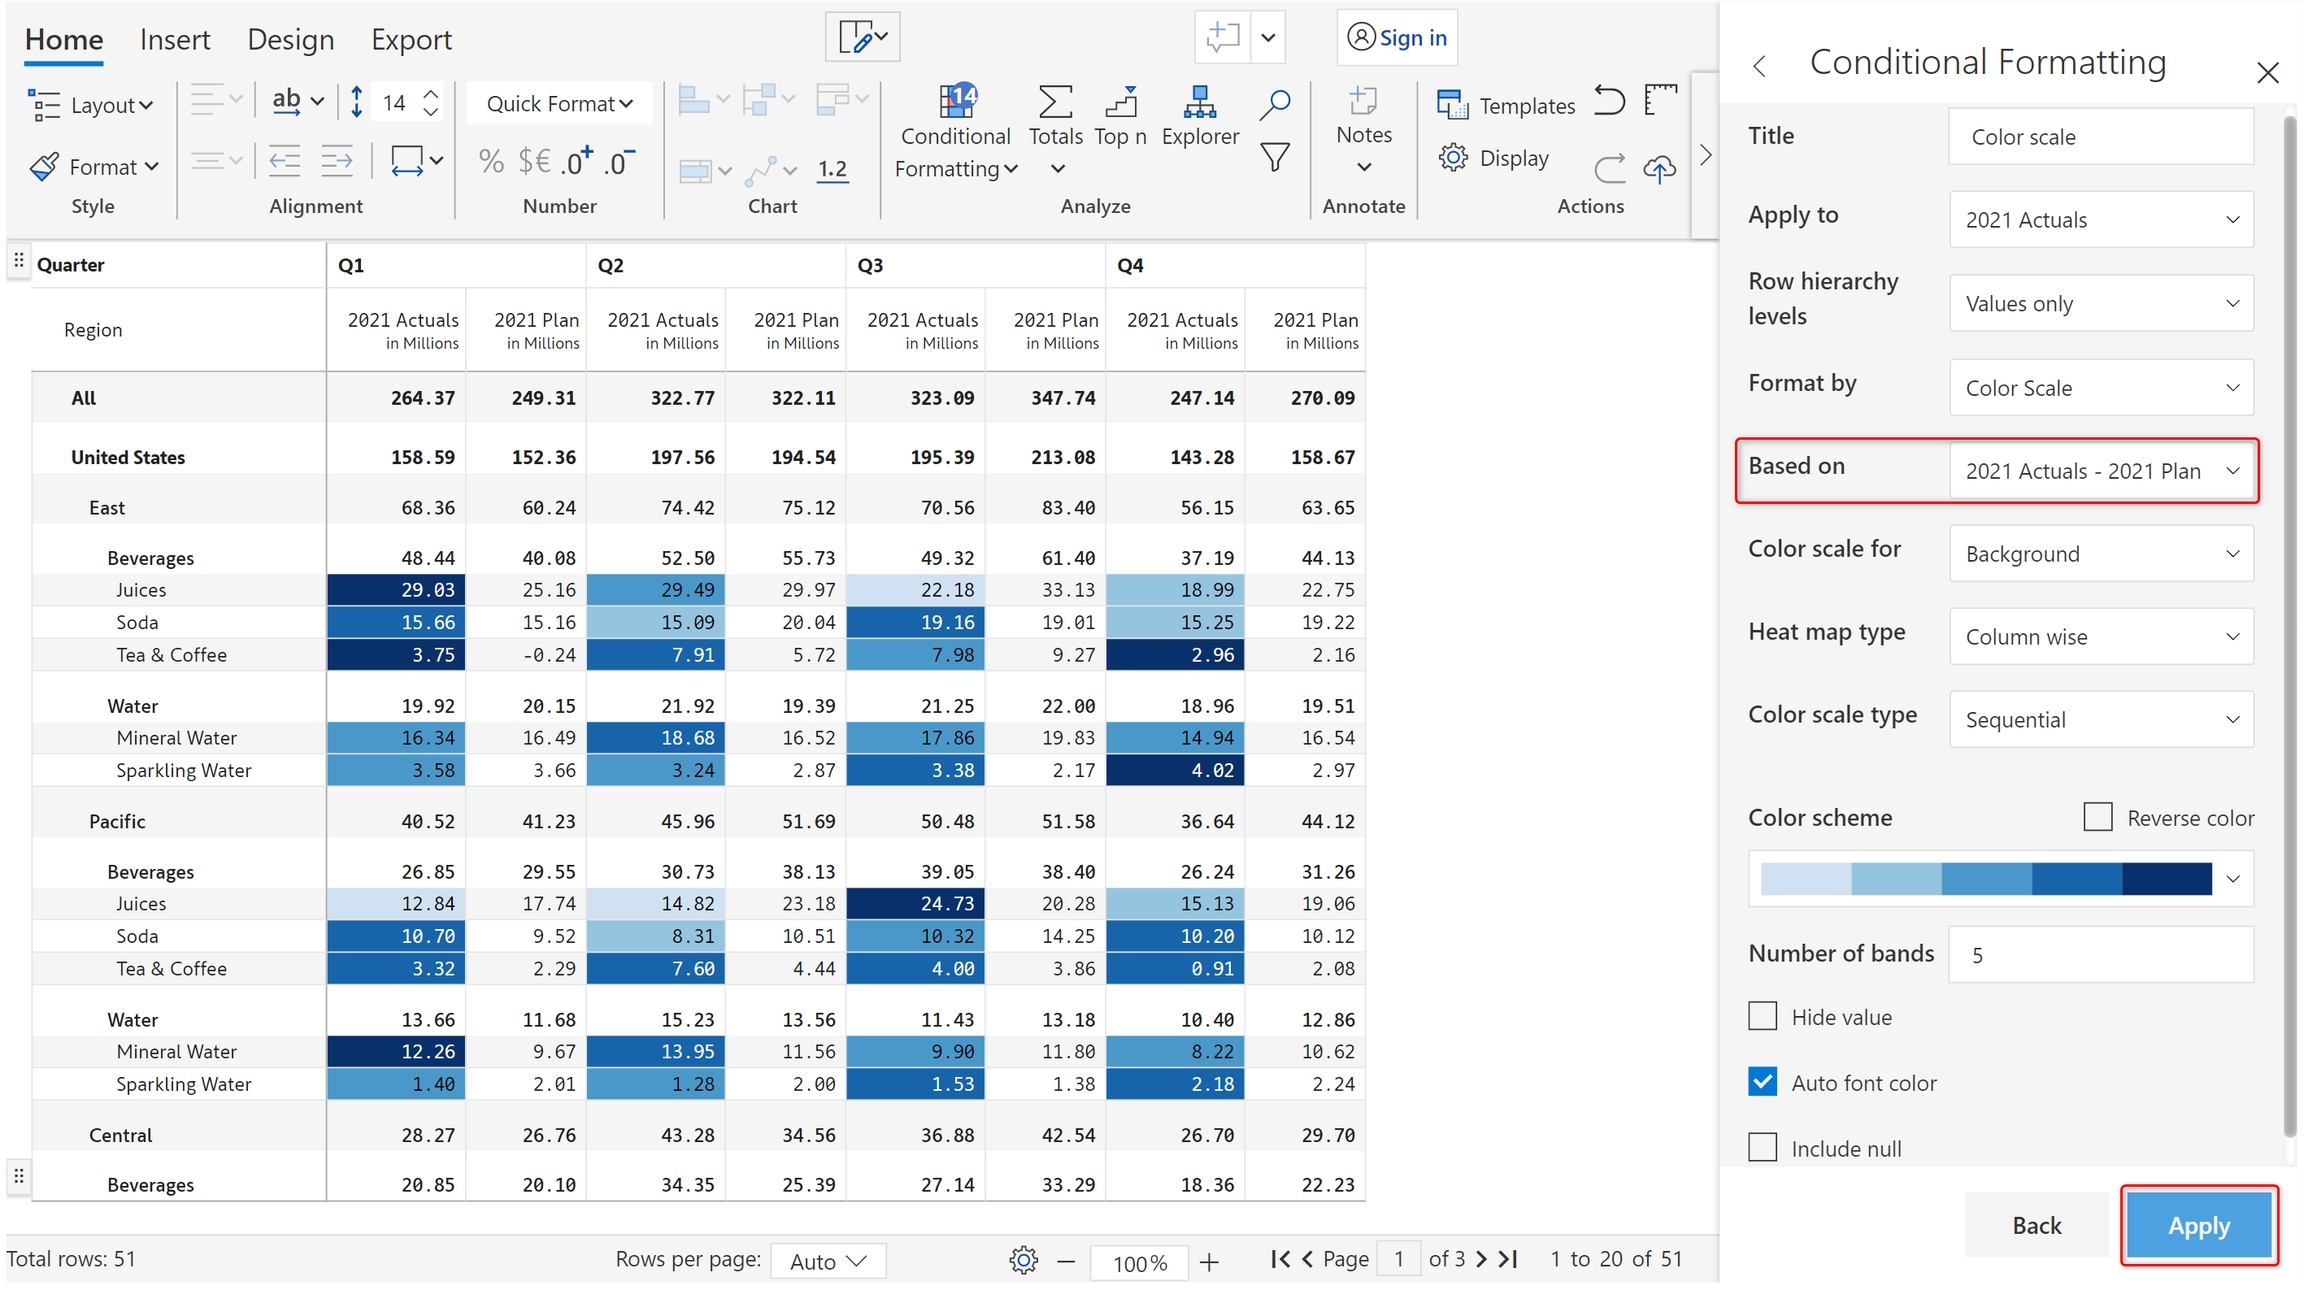Click the filter funnel icon
This screenshot has width=2304, height=1290.
(1274, 158)
